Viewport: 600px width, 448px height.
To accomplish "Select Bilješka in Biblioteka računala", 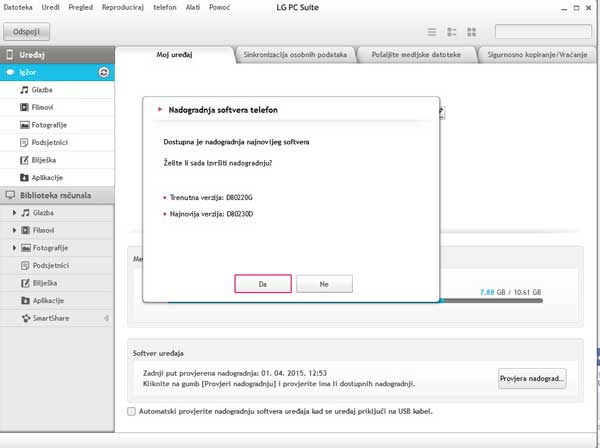I will [57, 283].
